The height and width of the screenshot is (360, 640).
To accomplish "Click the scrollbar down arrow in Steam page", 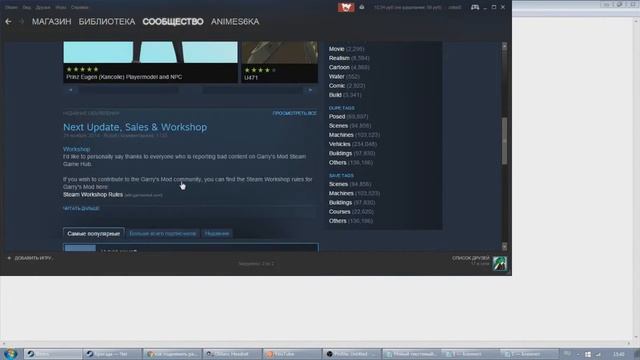I will pos(504,247).
